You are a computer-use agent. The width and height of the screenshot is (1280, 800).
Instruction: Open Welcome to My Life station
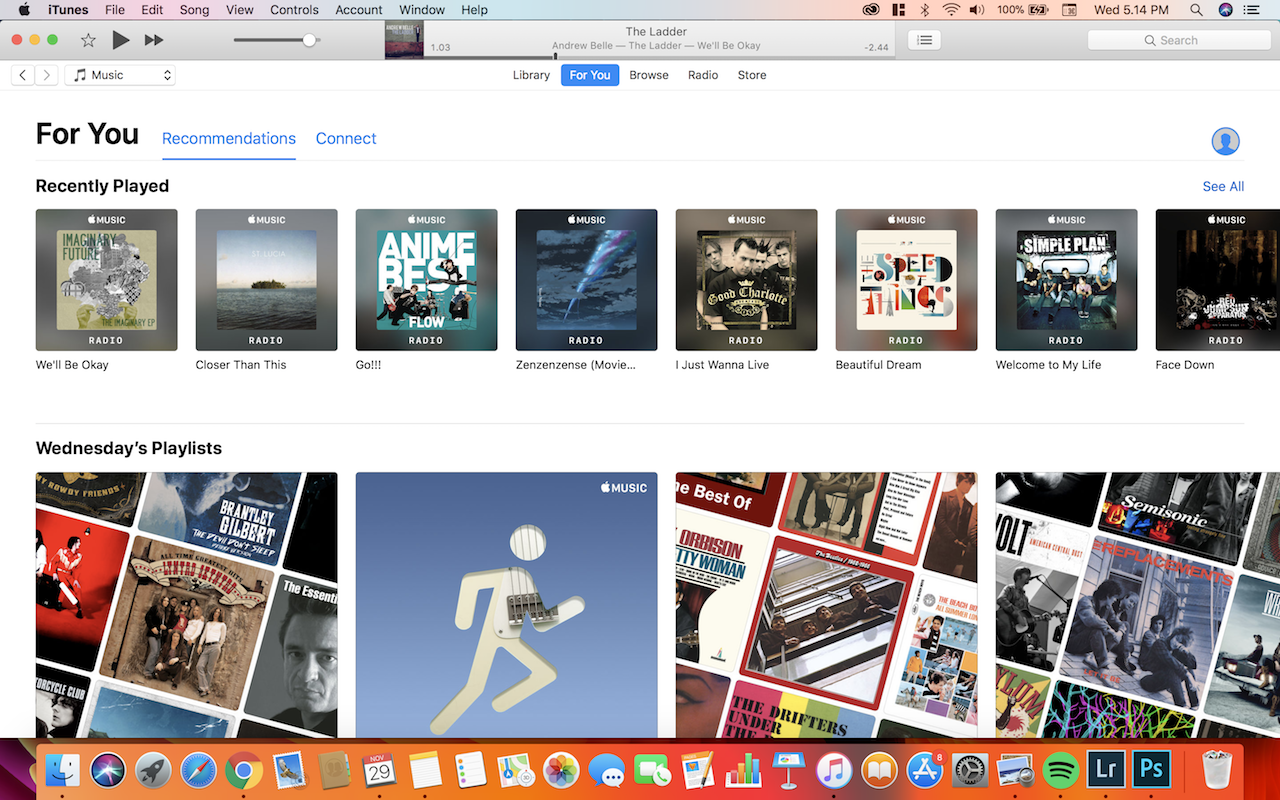[x=1066, y=280]
